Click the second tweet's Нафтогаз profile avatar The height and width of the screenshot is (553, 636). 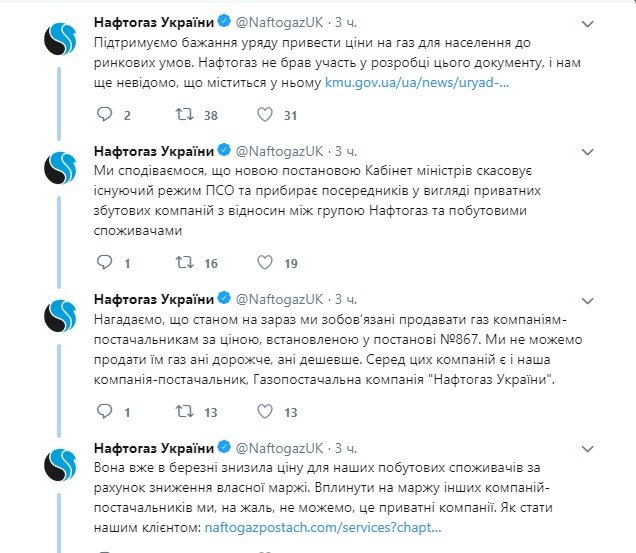pos(61,169)
